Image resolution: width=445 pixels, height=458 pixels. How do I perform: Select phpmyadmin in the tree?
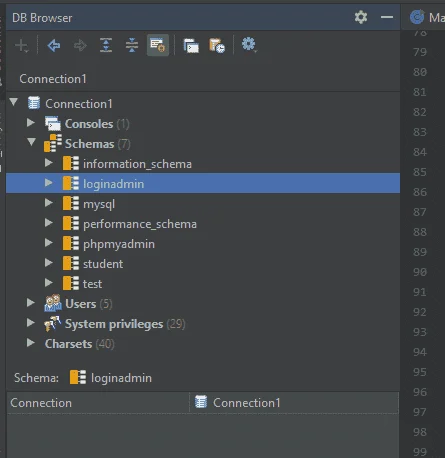point(119,244)
